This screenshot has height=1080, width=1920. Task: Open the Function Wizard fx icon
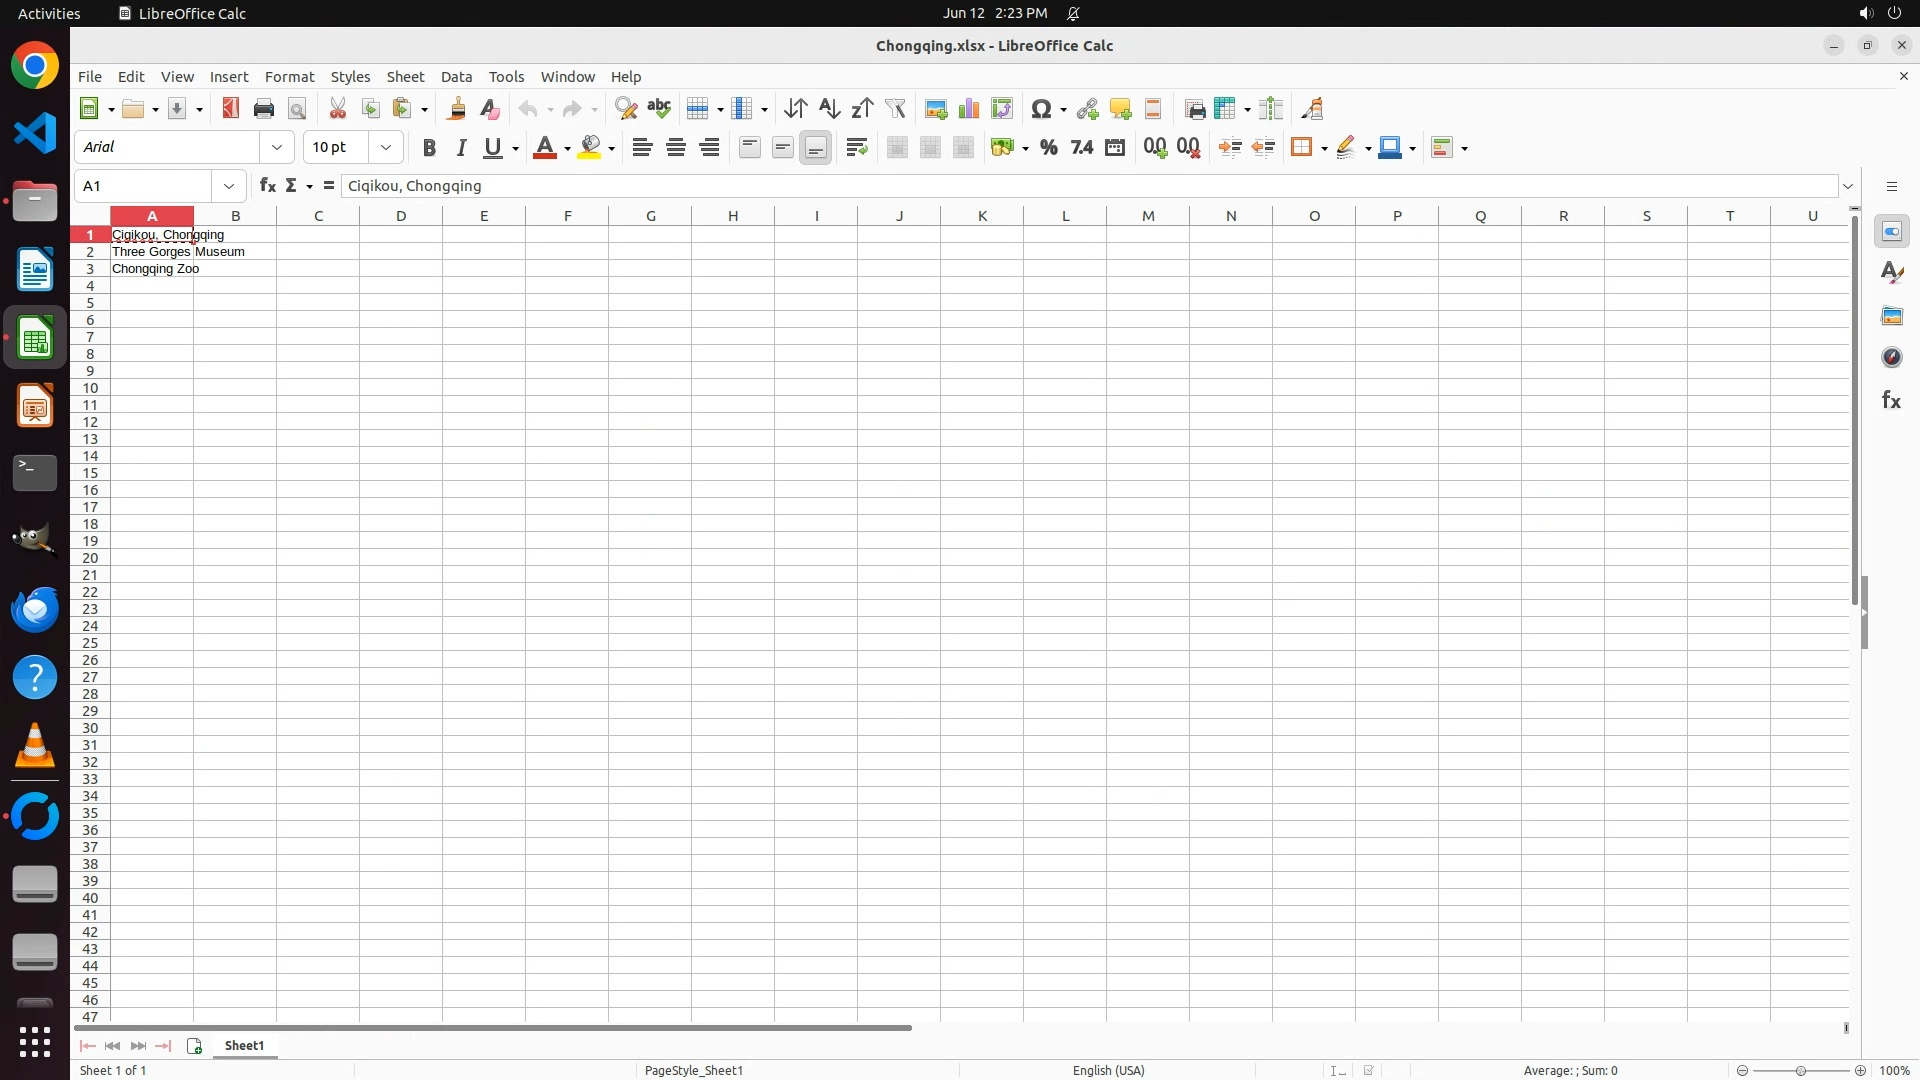[x=267, y=186]
